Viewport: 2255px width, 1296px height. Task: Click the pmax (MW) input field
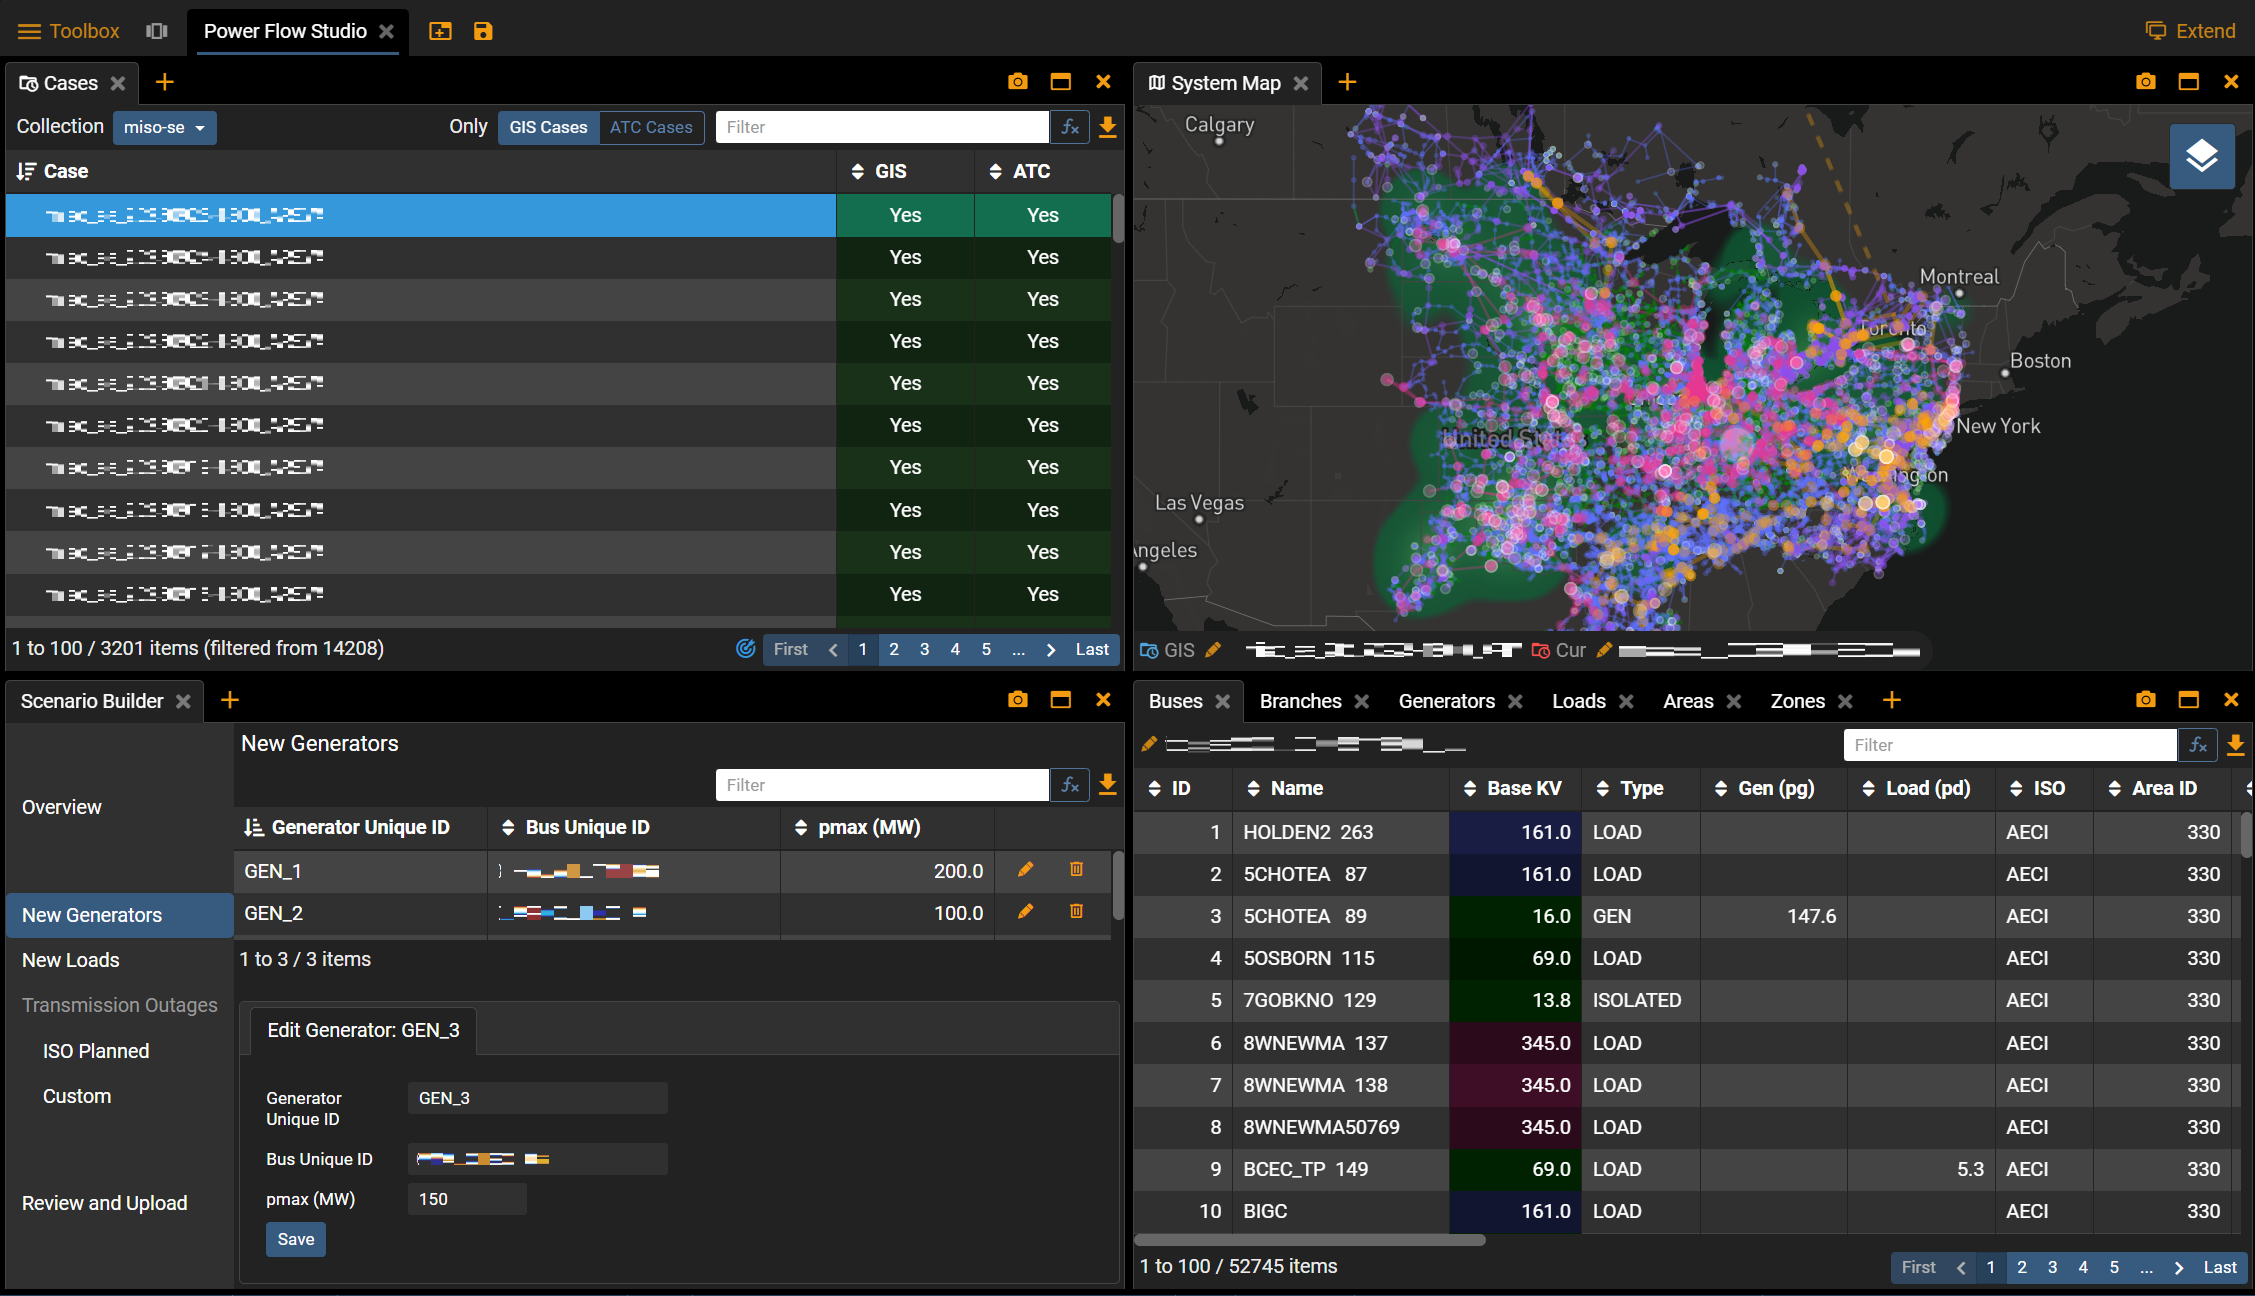coord(467,1199)
